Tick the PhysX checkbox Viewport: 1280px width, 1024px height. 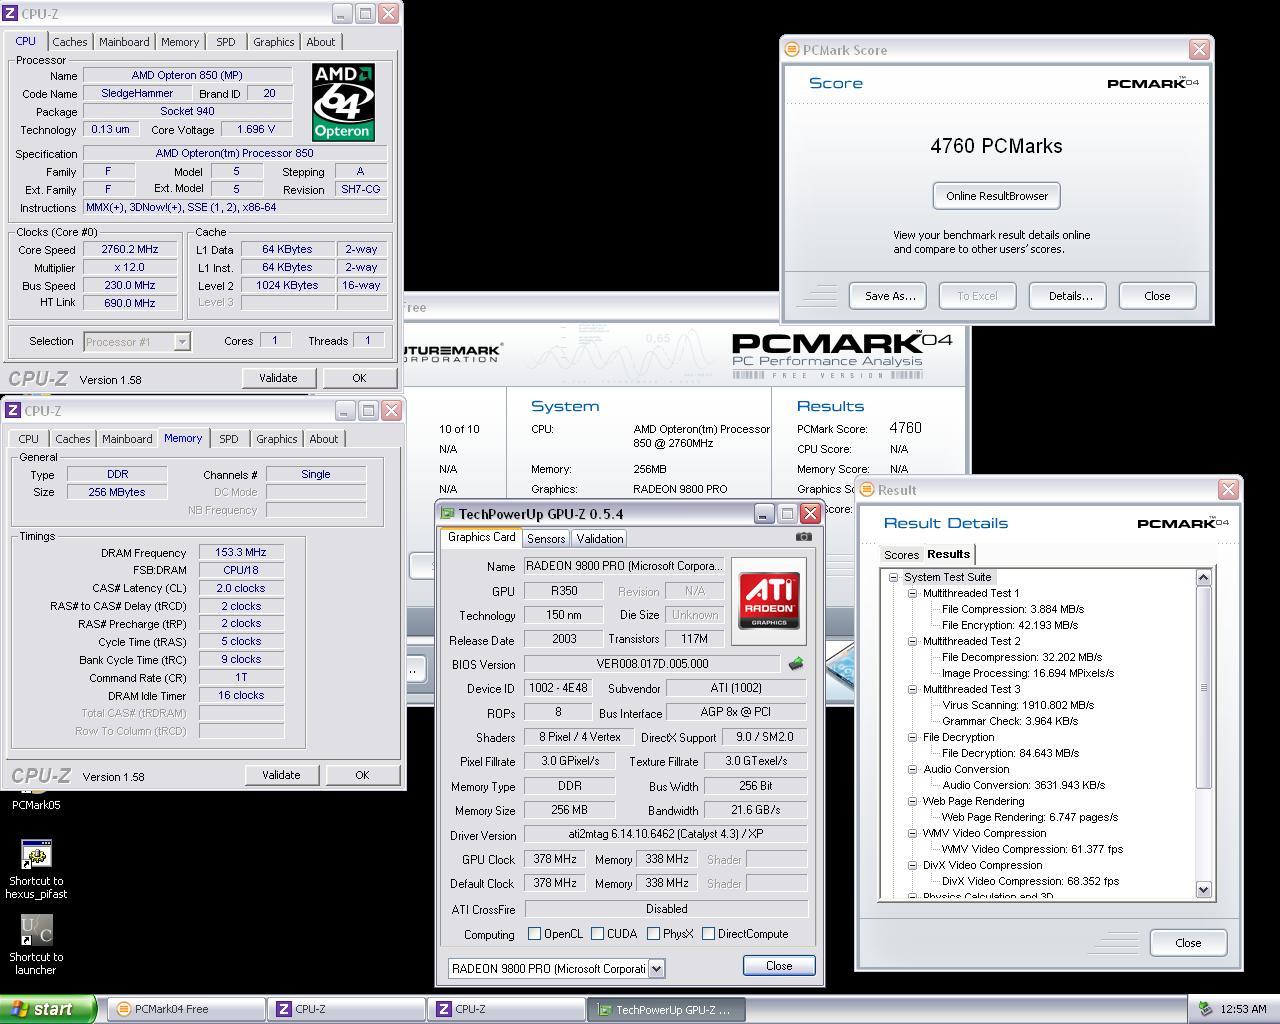tap(653, 933)
